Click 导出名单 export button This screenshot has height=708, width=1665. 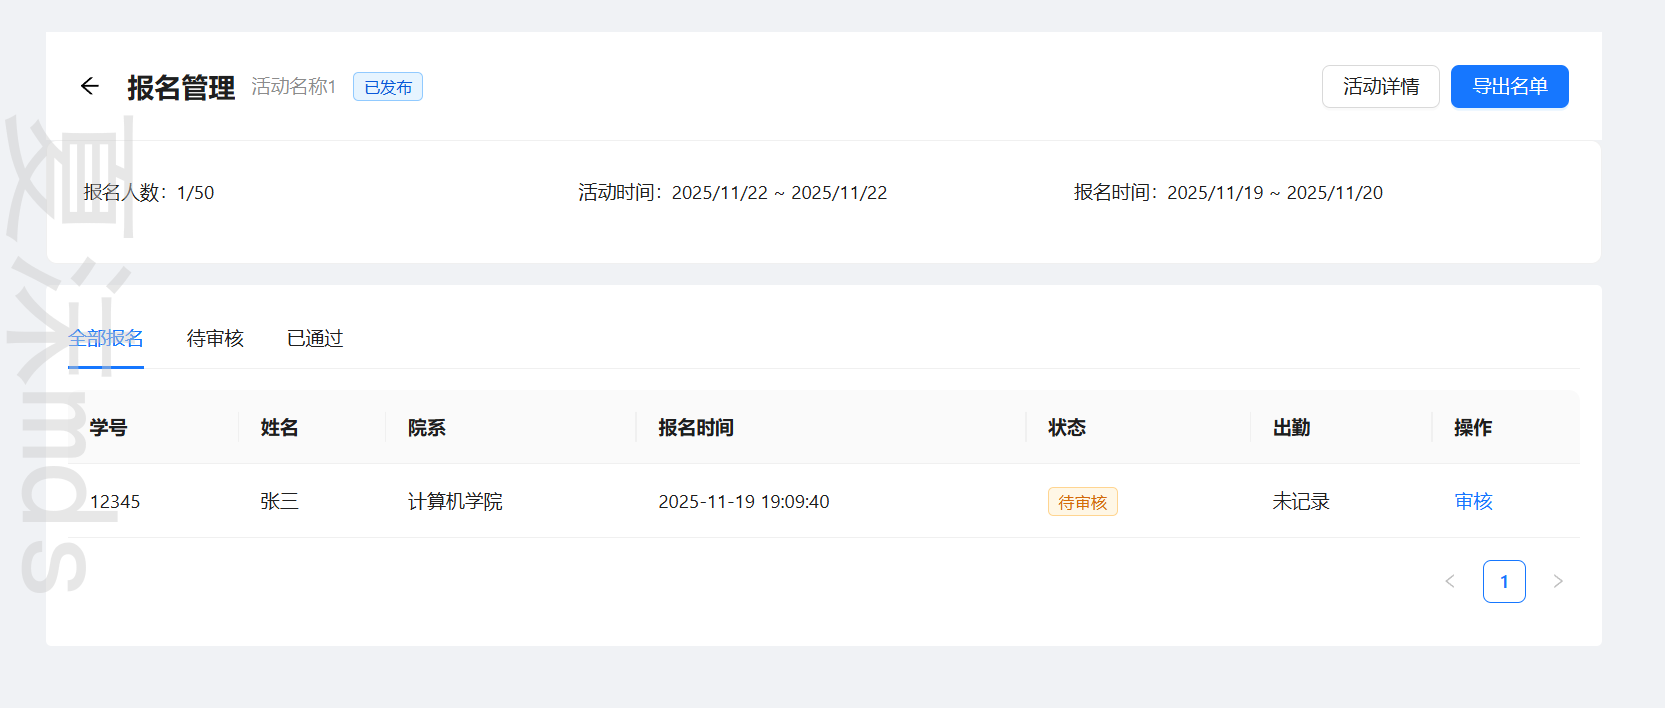1510,86
